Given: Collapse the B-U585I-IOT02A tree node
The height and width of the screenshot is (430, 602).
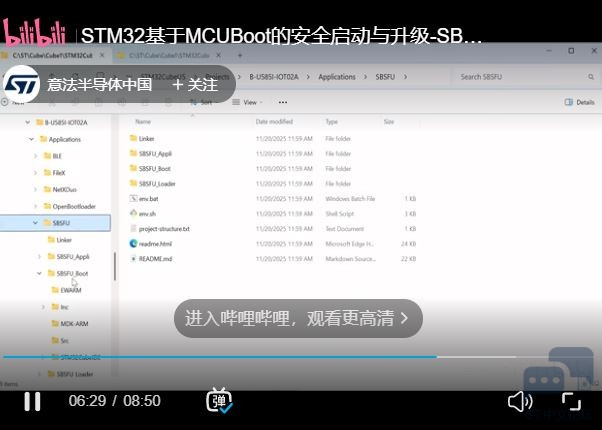Looking at the screenshot, I should tap(28, 122).
